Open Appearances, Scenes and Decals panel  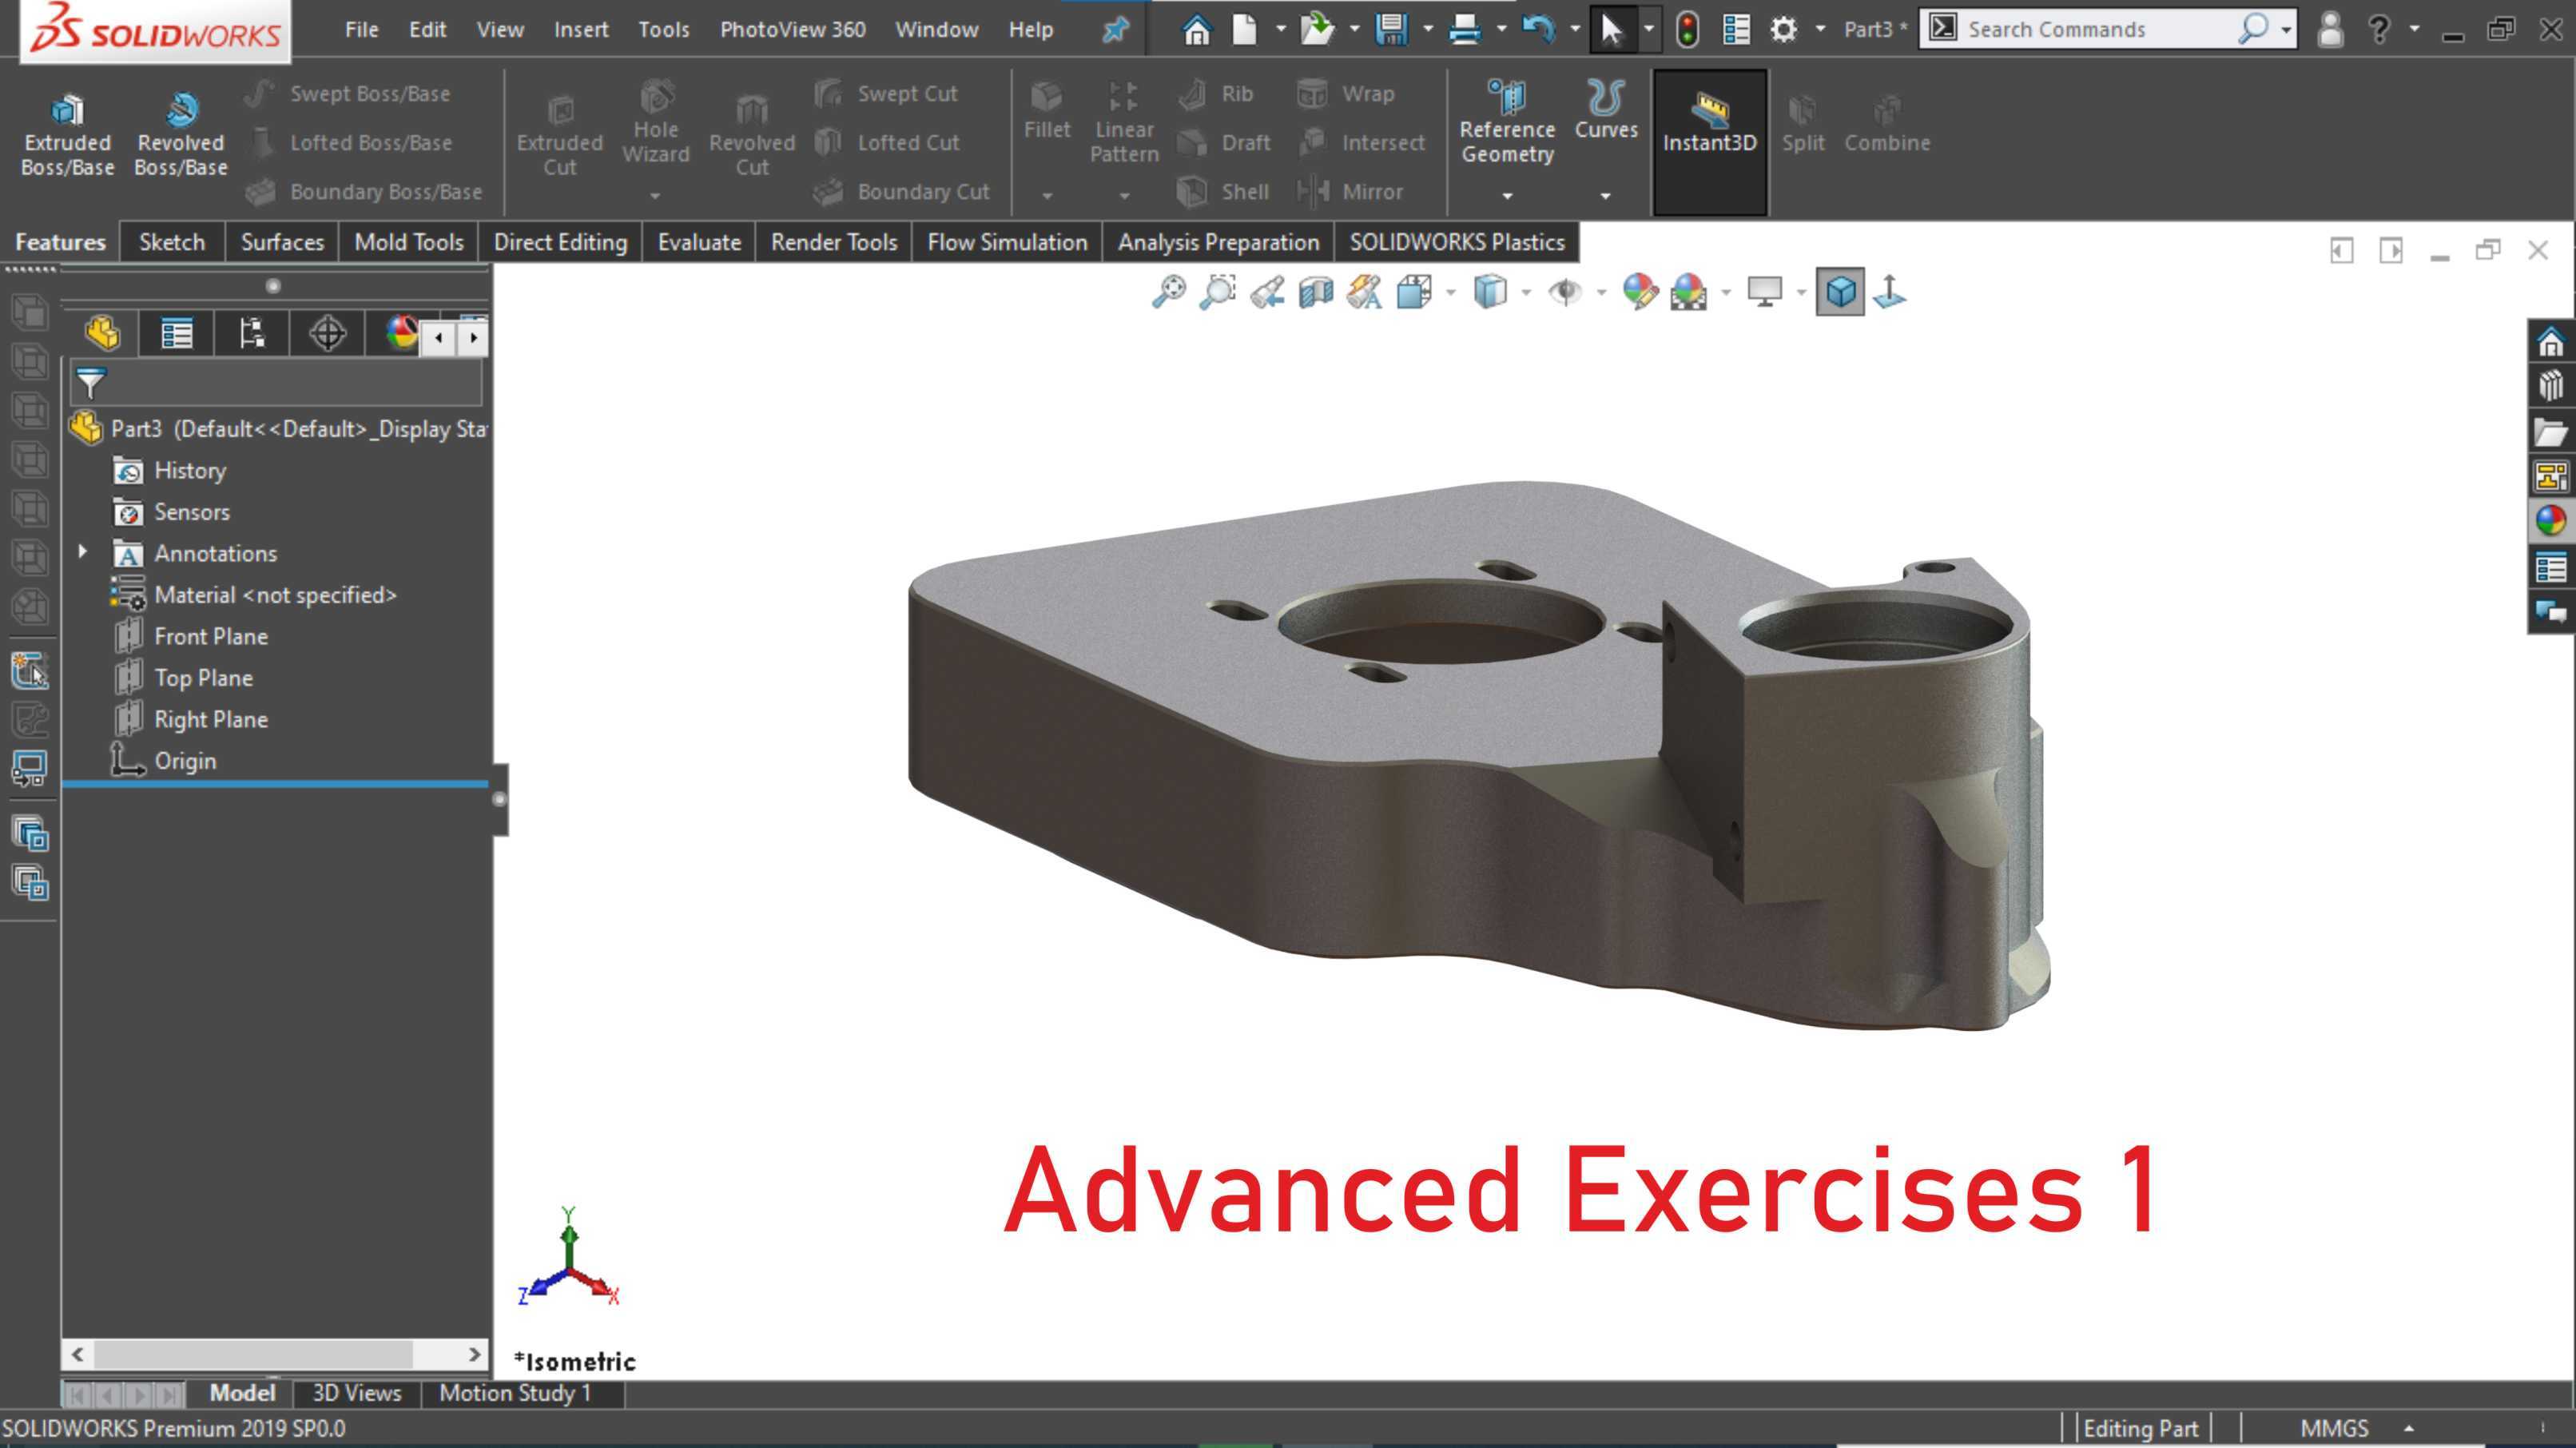coord(2551,521)
